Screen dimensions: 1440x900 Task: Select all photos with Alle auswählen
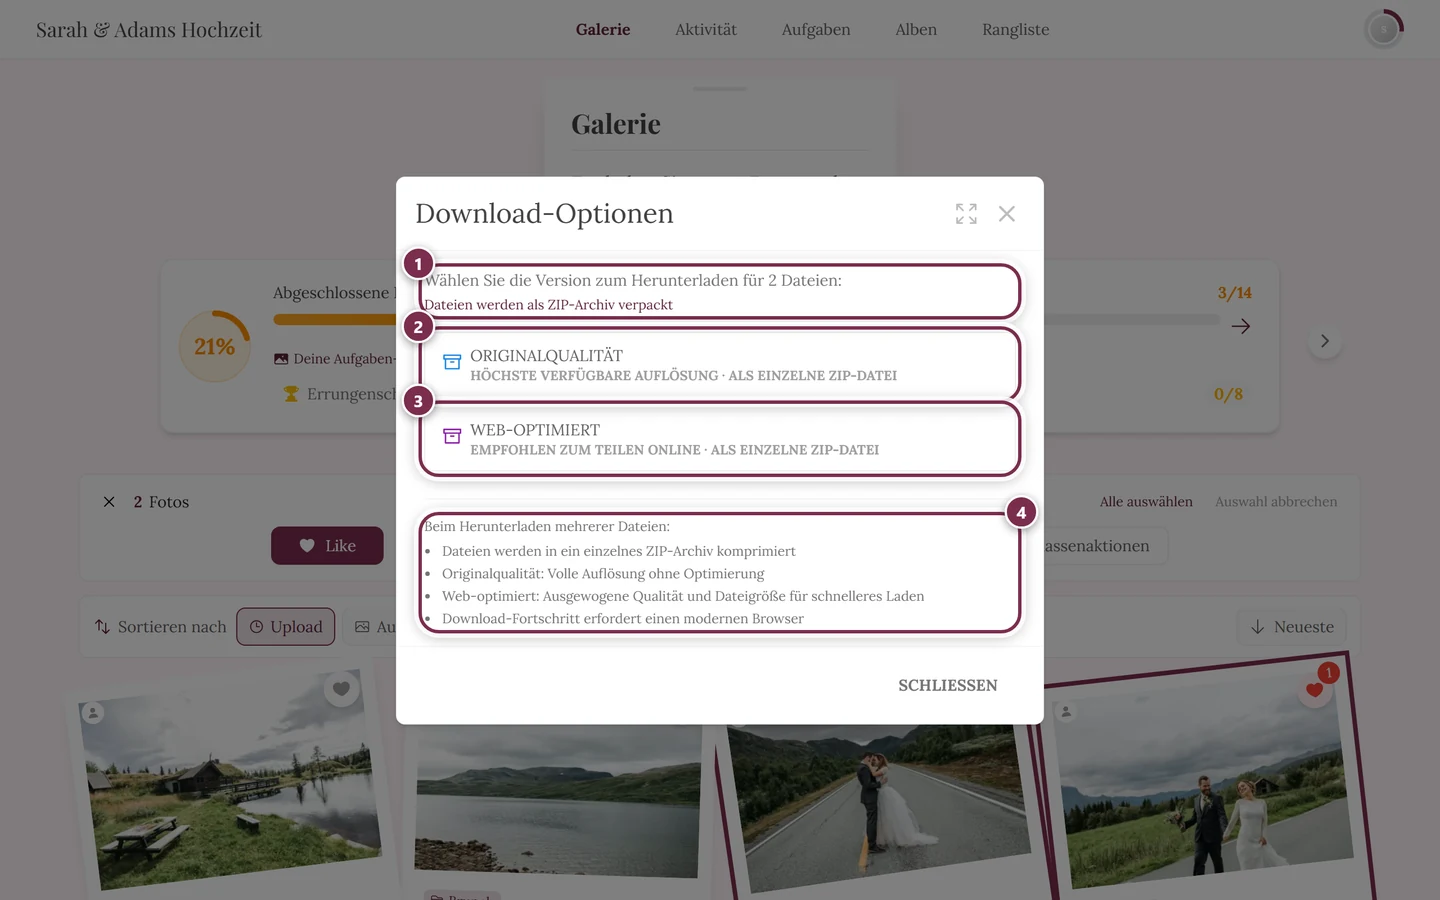(1146, 502)
